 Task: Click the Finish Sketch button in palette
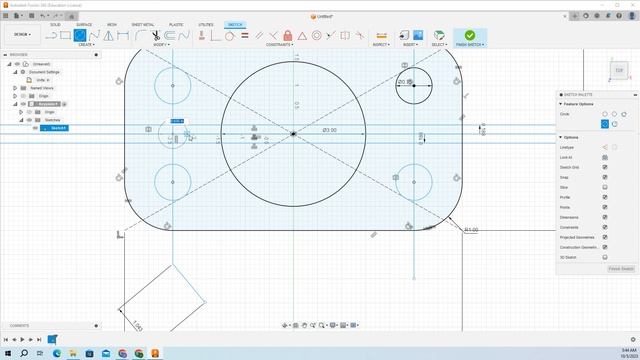tap(621, 269)
